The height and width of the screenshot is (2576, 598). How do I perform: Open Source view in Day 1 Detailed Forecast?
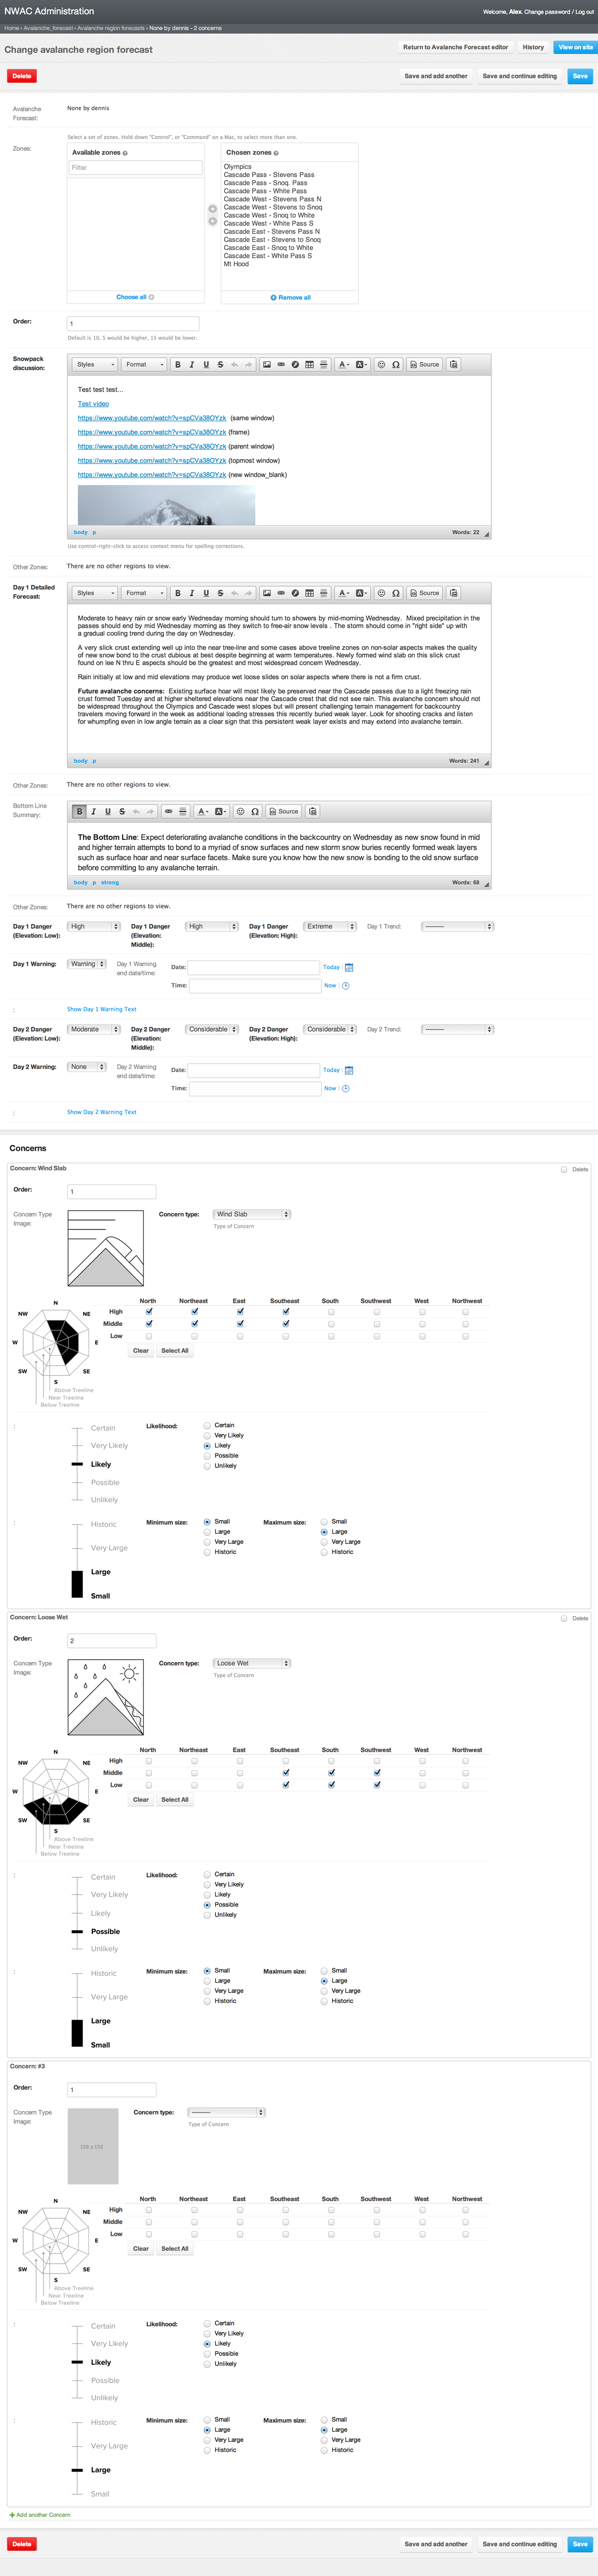[424, 593]
